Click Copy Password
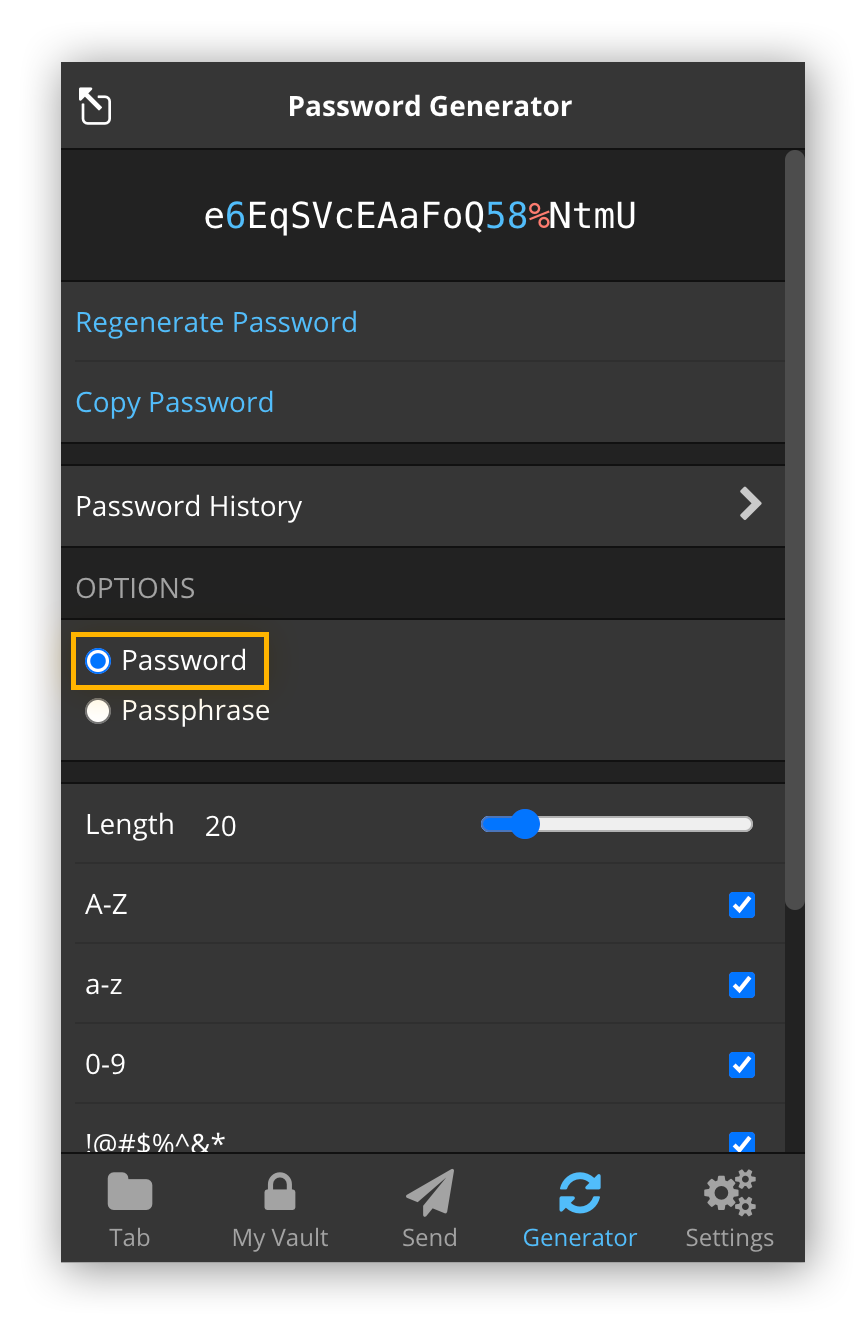Screen dimensions: 867x1328 coord(174,402)
